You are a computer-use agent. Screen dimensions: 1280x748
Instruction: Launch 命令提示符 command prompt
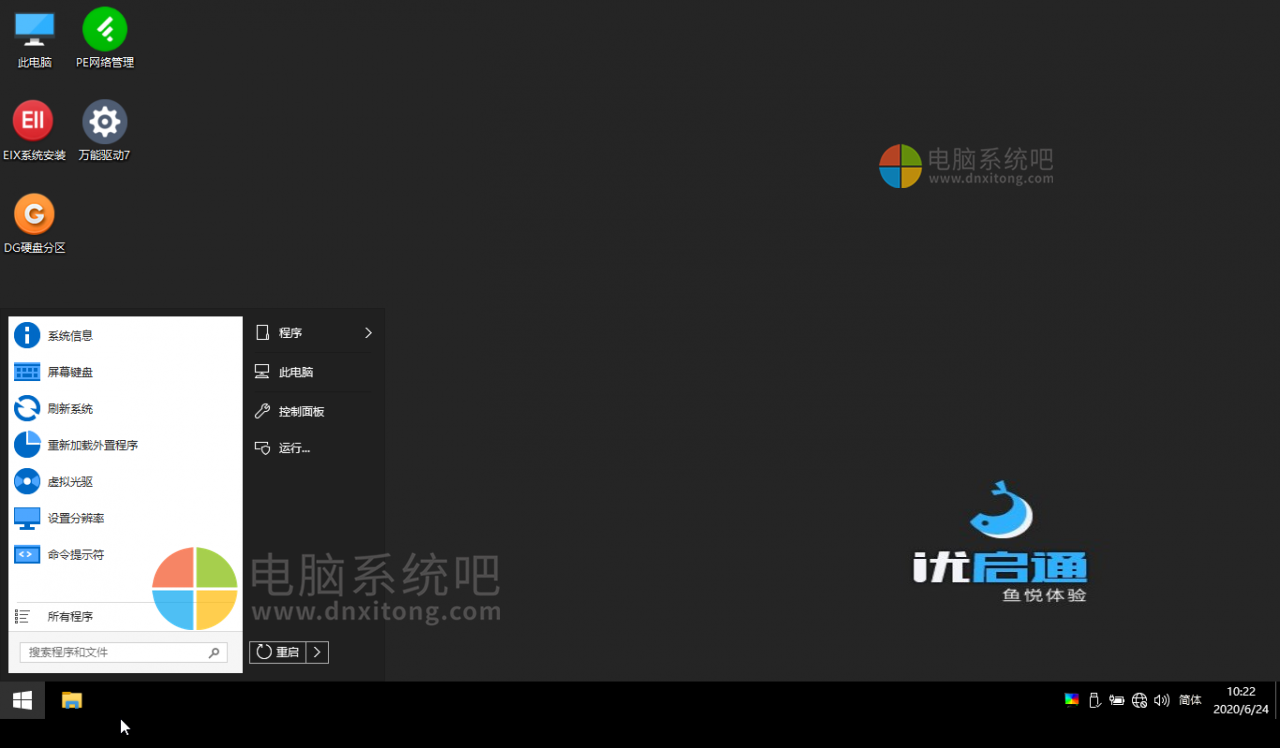(125, 554)
